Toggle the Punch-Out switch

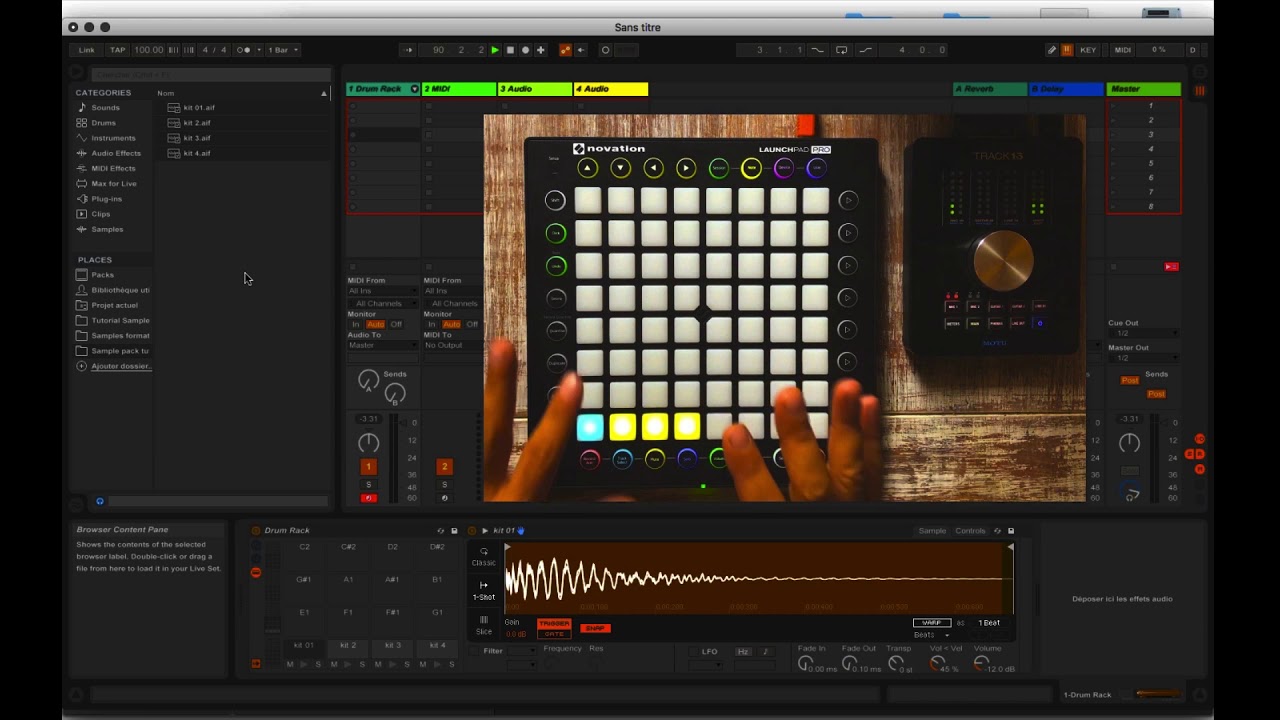[865, 50]
